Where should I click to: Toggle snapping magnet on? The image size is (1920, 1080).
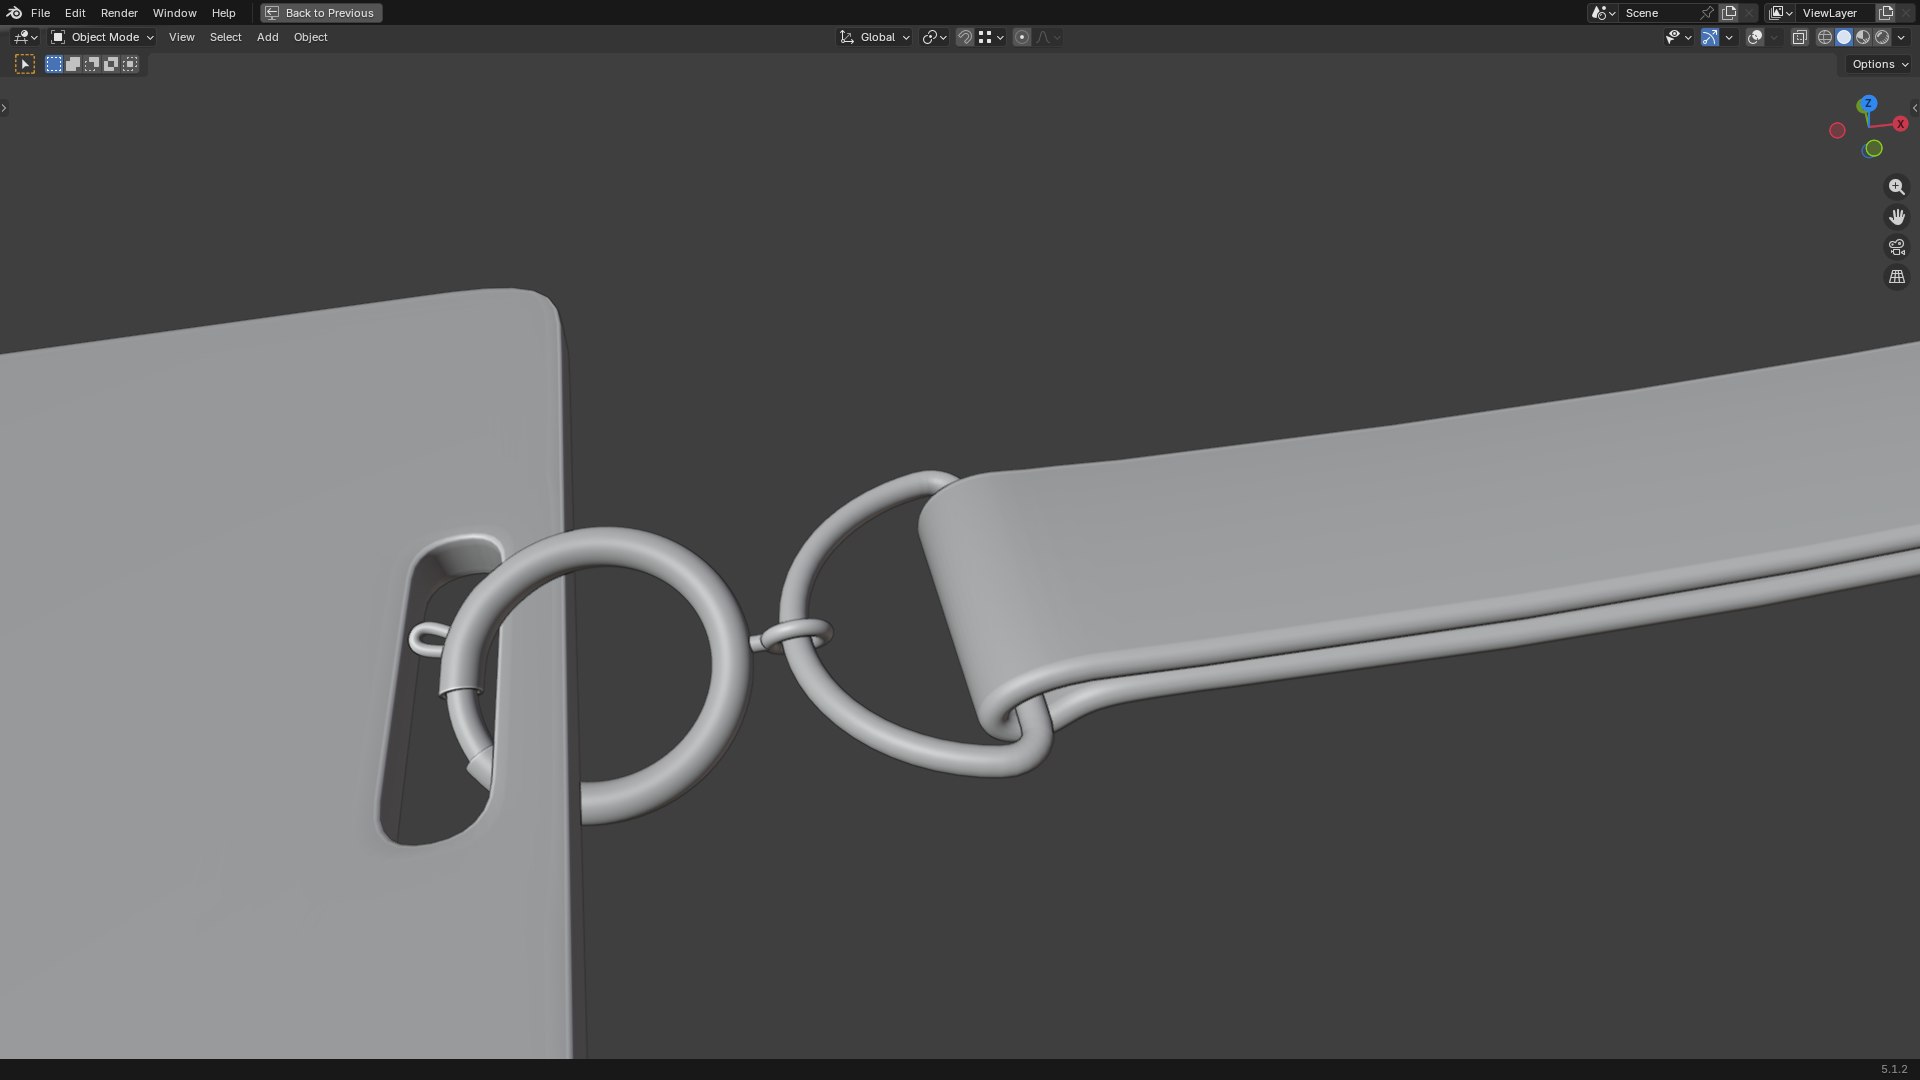964,37
